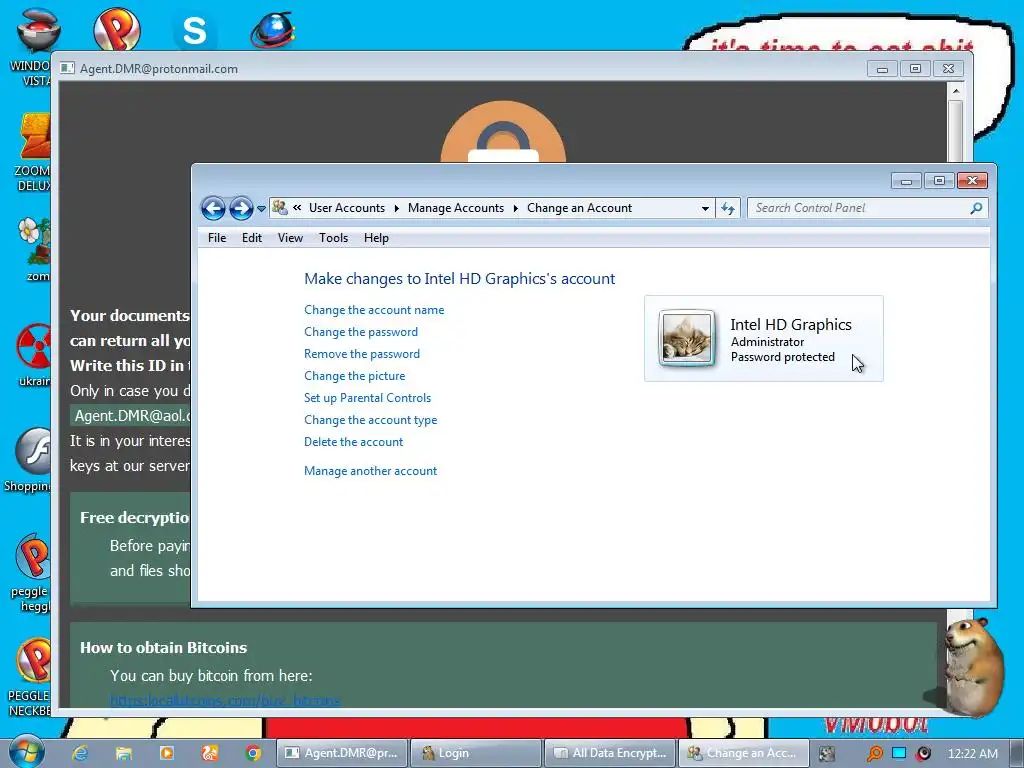Image resolution: width=1024 pixels, height=768 pixels.
Task: Click the cat account picture thumbnail
Action: click(x=686, y=338)
